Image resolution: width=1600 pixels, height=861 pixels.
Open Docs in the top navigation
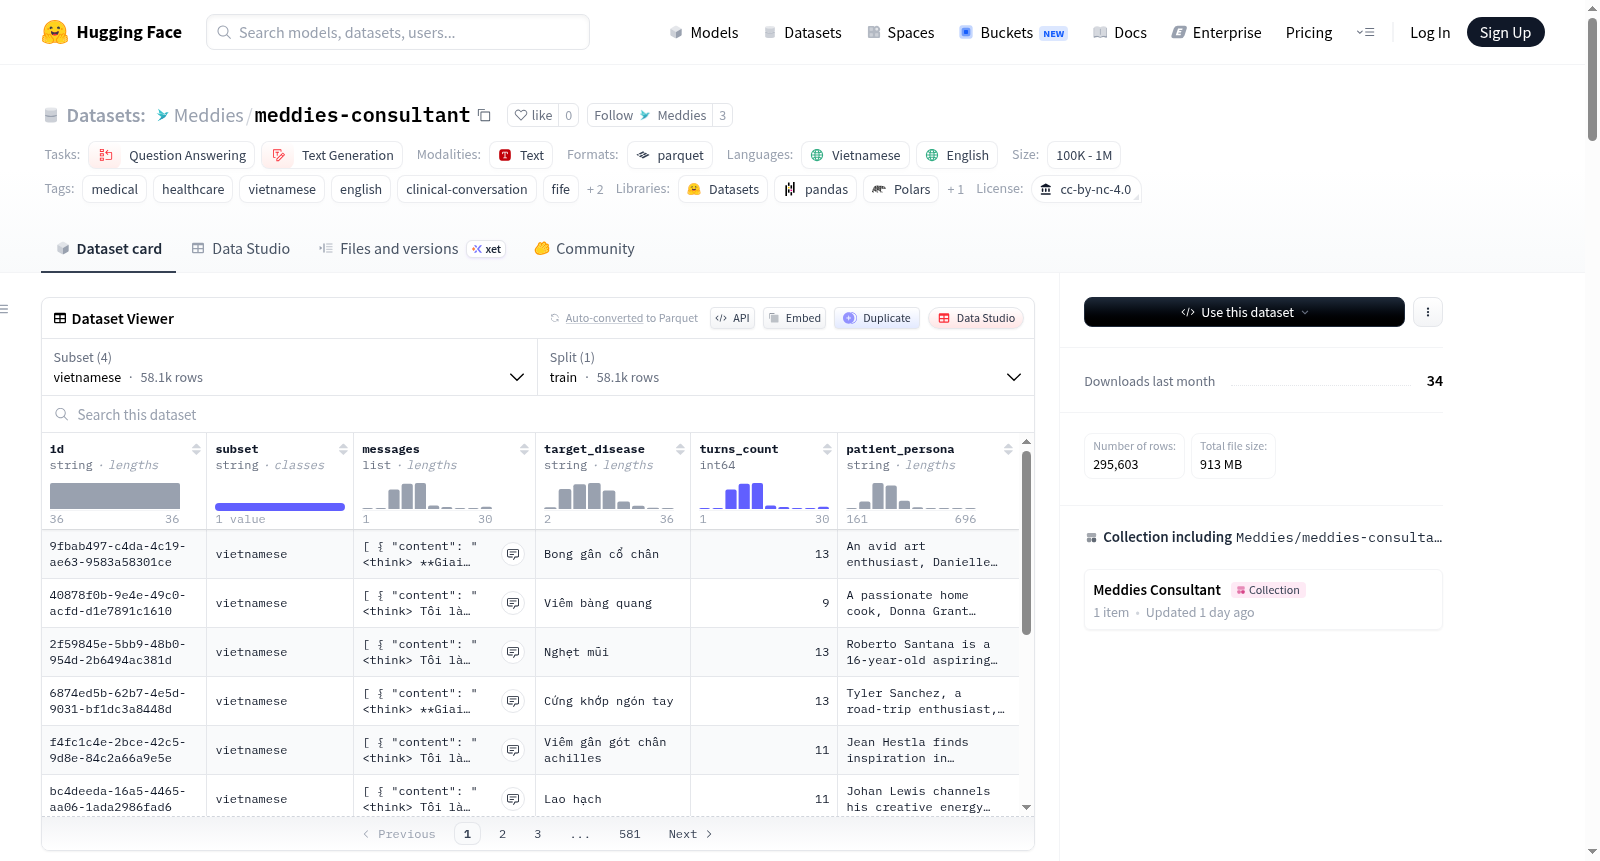(1120, 33)
